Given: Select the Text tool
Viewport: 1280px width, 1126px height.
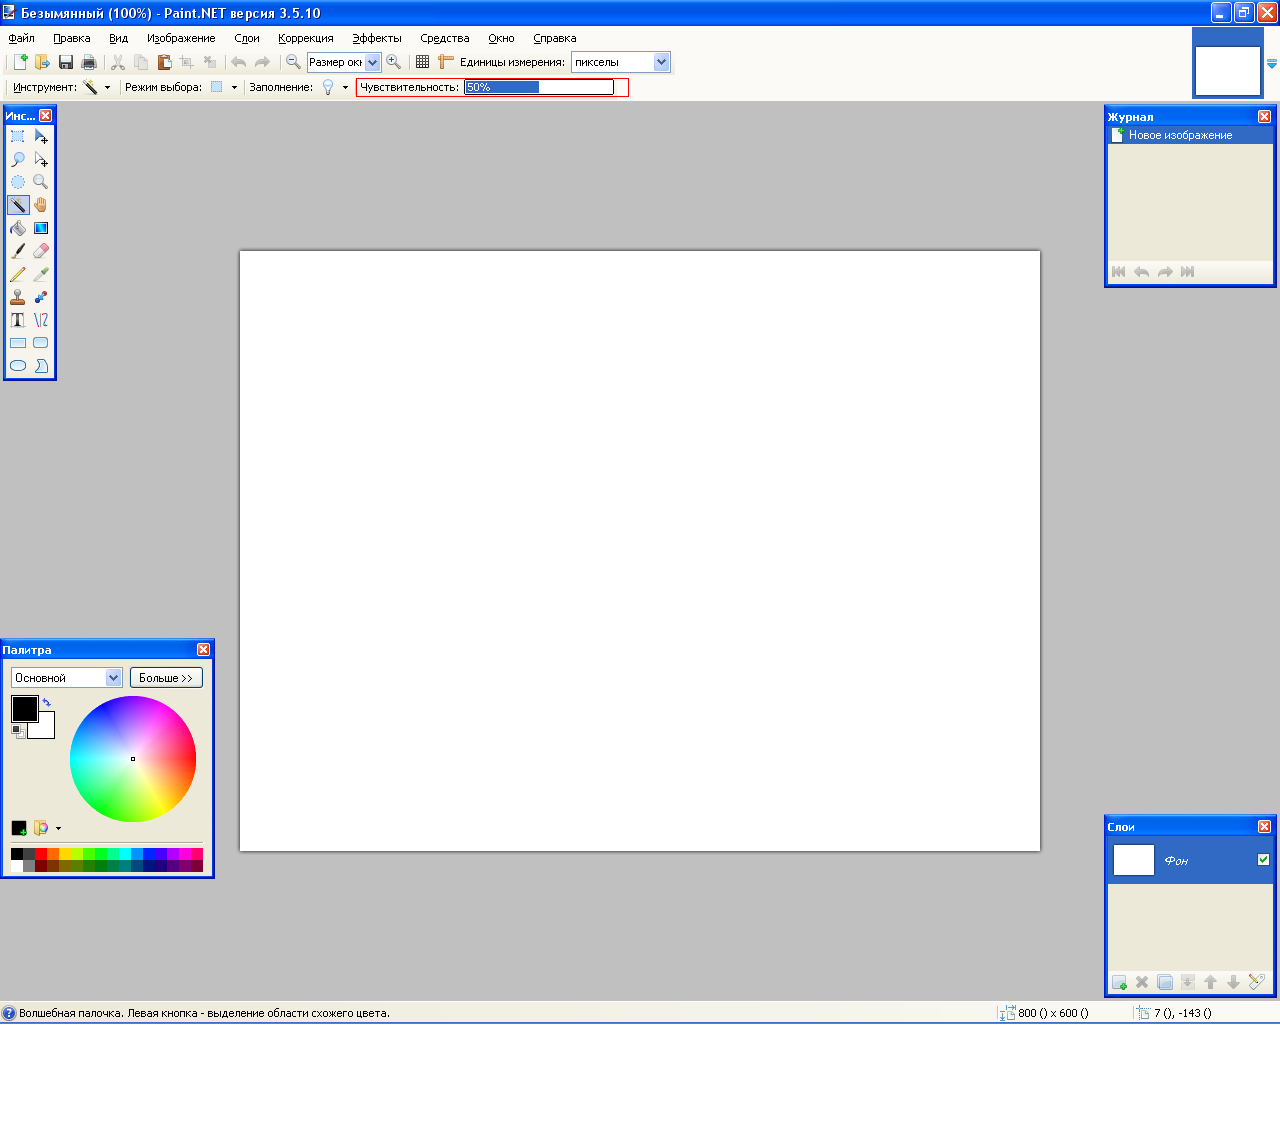Looking at the screenshot, I should (x=18, y=320).
